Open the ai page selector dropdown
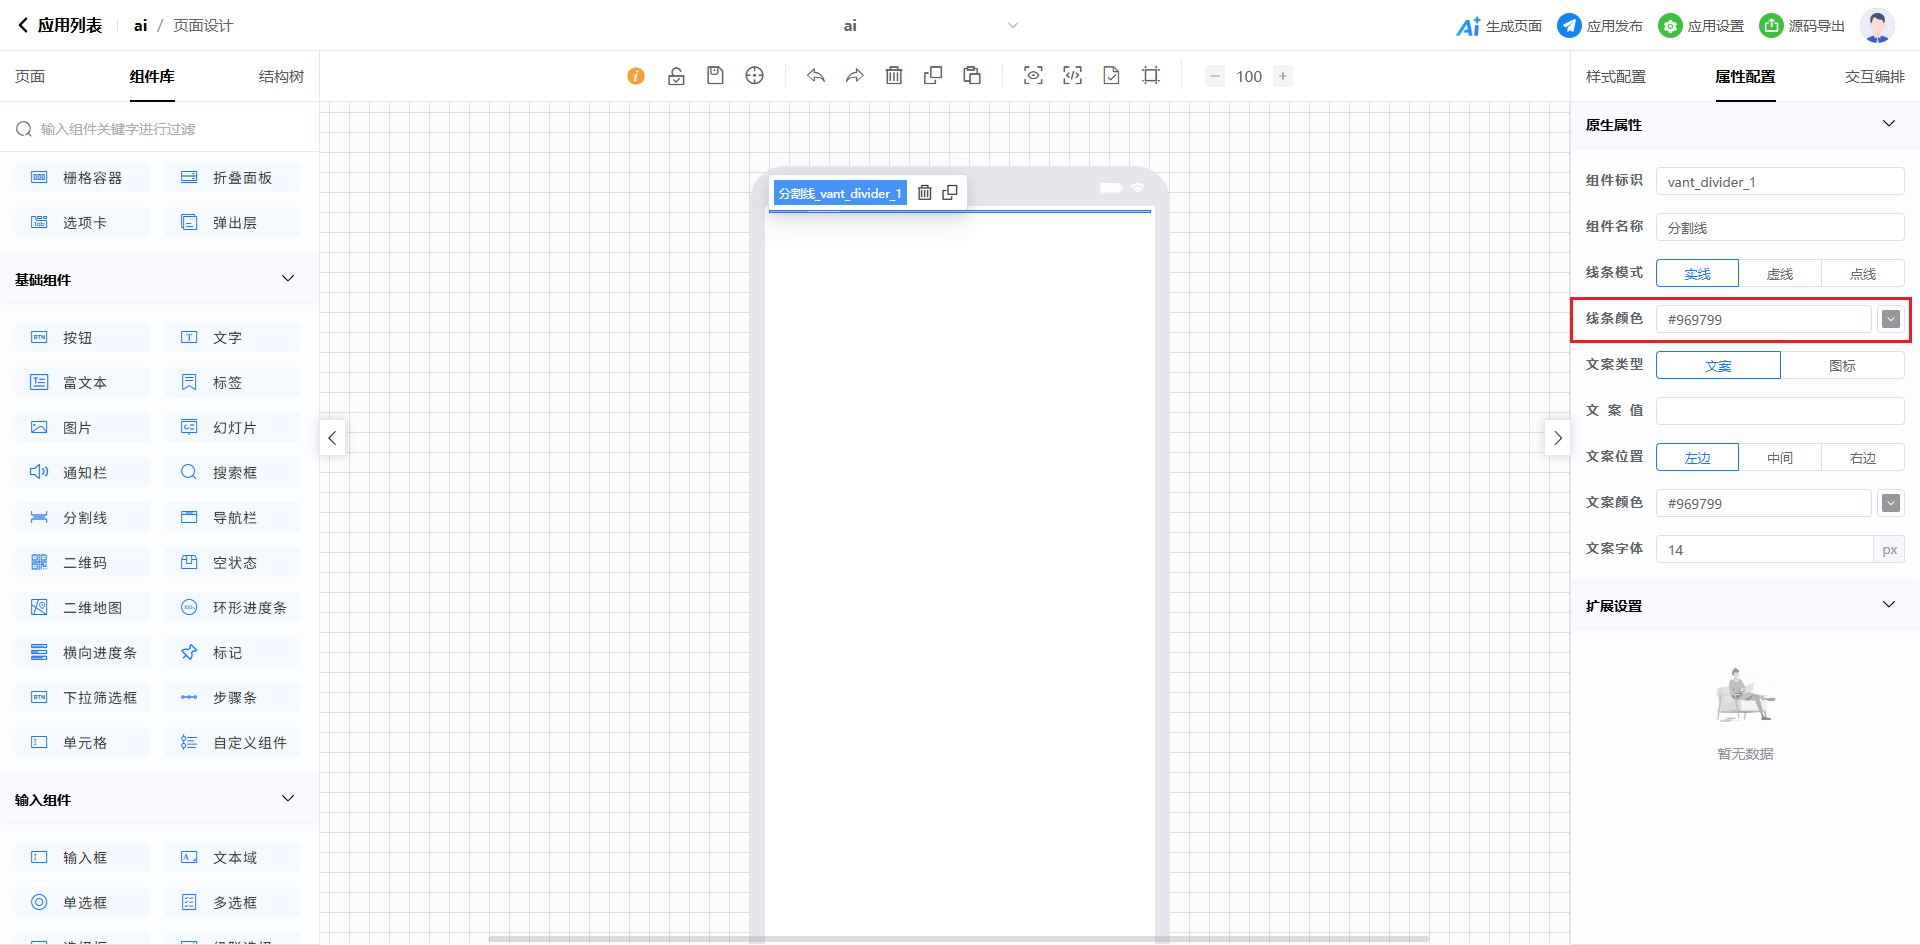Screen dimensions: 1920x945 (1012, 26)
